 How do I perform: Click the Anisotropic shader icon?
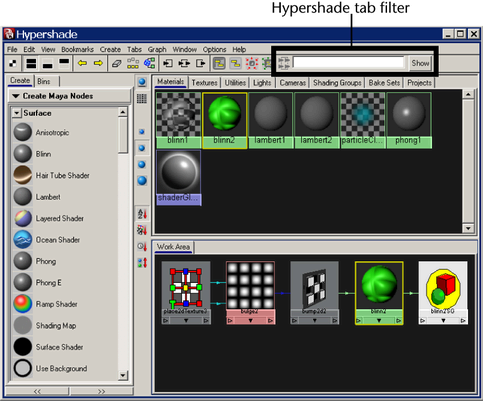(23, 132)
